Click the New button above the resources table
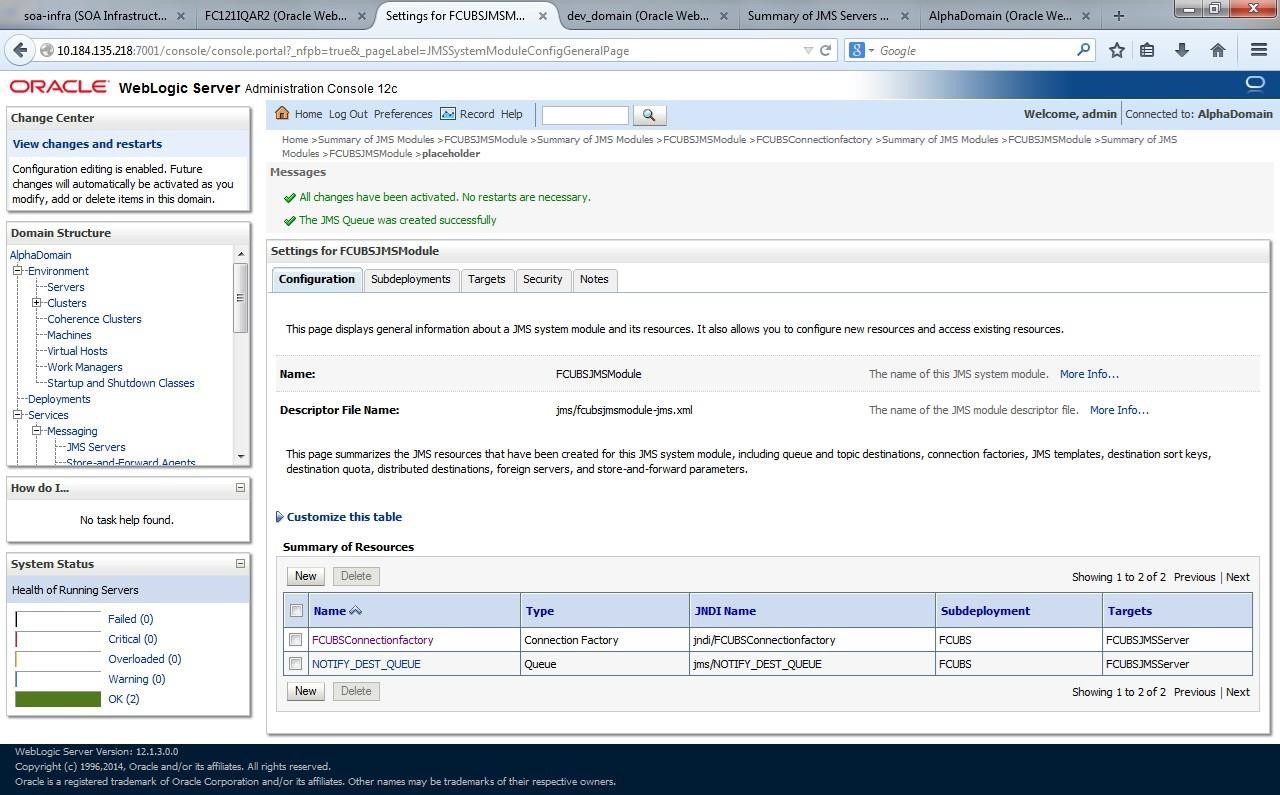 [x=305, y=576]
